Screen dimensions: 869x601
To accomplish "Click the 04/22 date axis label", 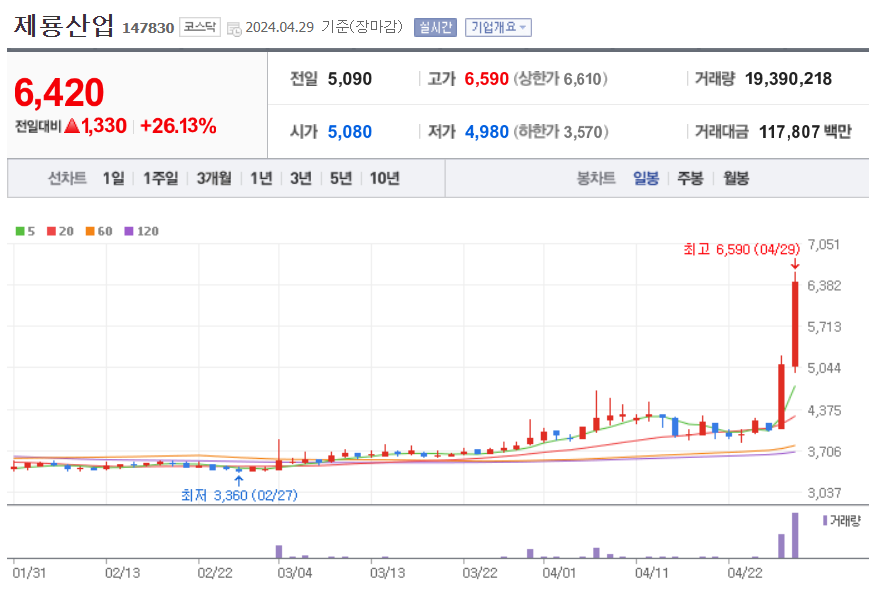I will (744, 573).
